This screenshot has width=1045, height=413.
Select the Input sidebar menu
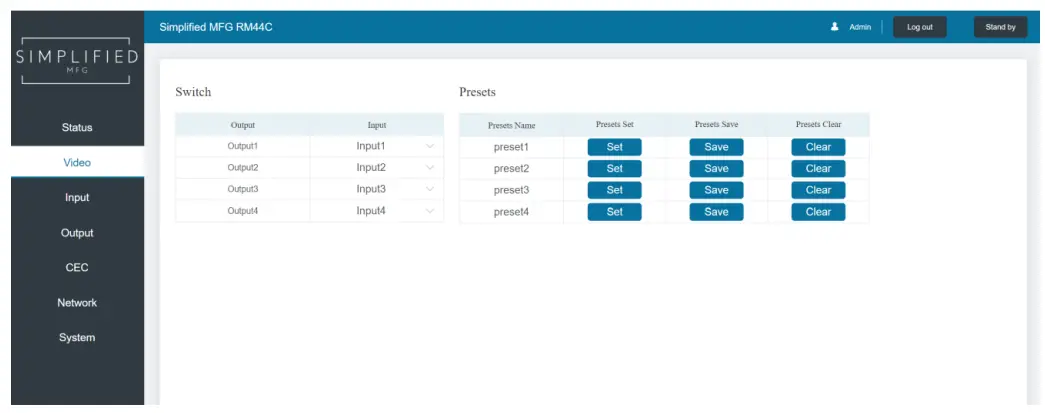pos(77,198)
